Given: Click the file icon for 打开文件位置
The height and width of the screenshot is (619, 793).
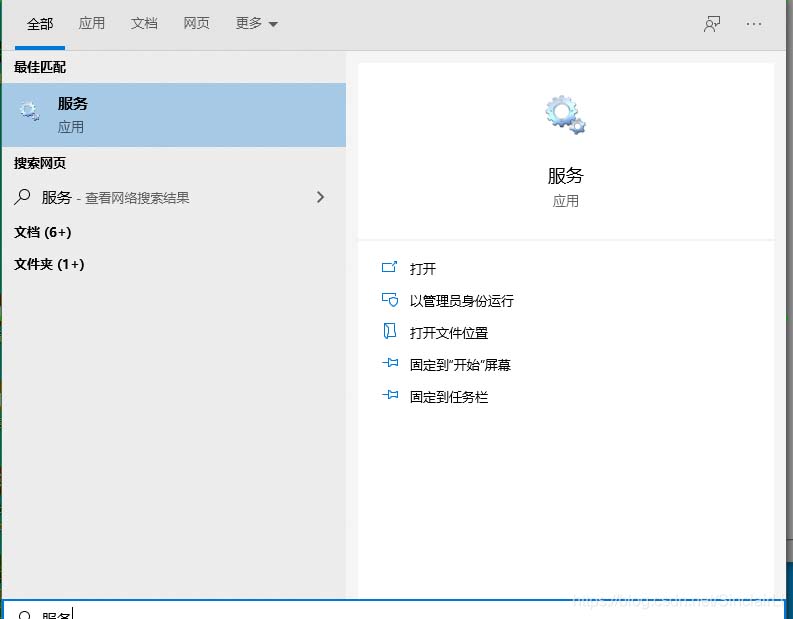Looking at the screenshot, I should (390, 332).
